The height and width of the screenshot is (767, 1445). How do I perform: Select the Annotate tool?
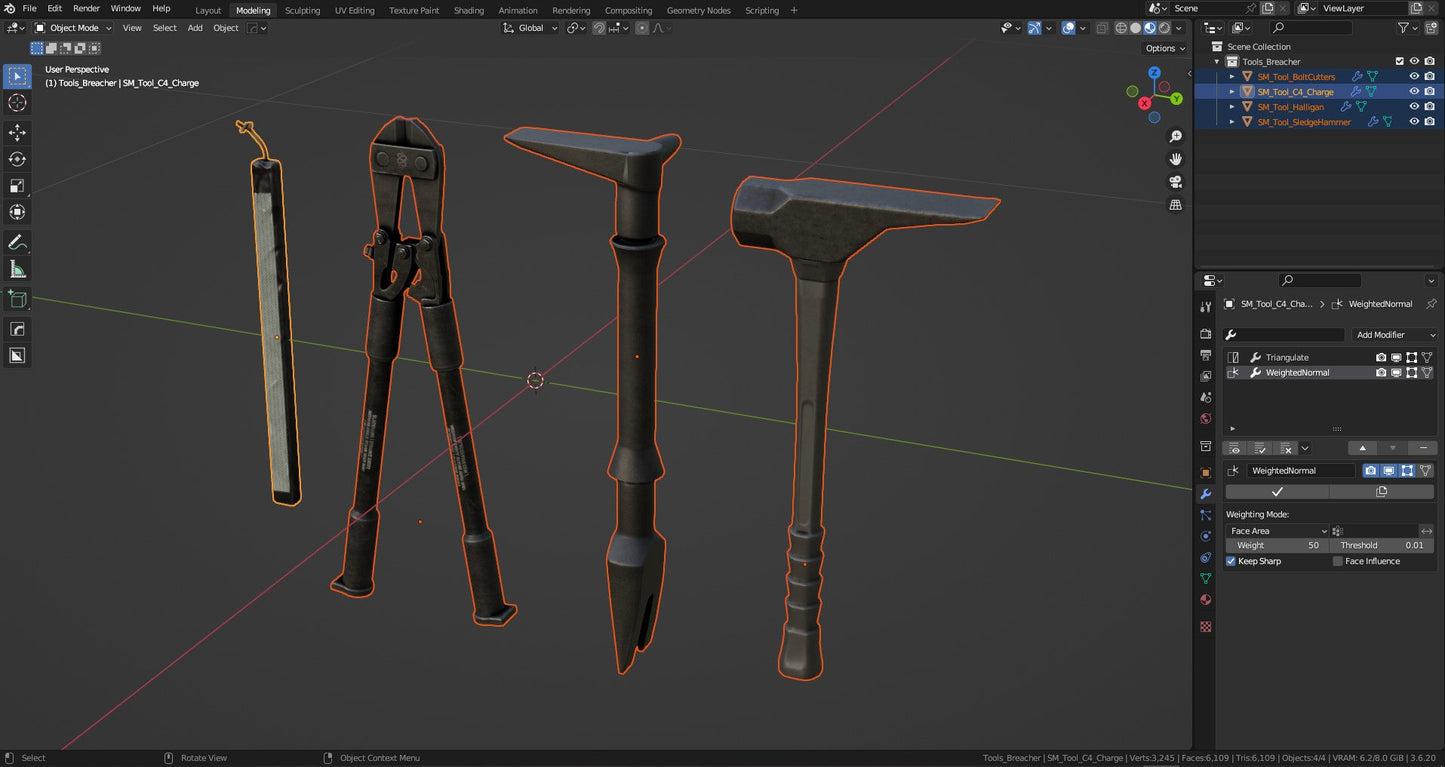pos(17,242)
